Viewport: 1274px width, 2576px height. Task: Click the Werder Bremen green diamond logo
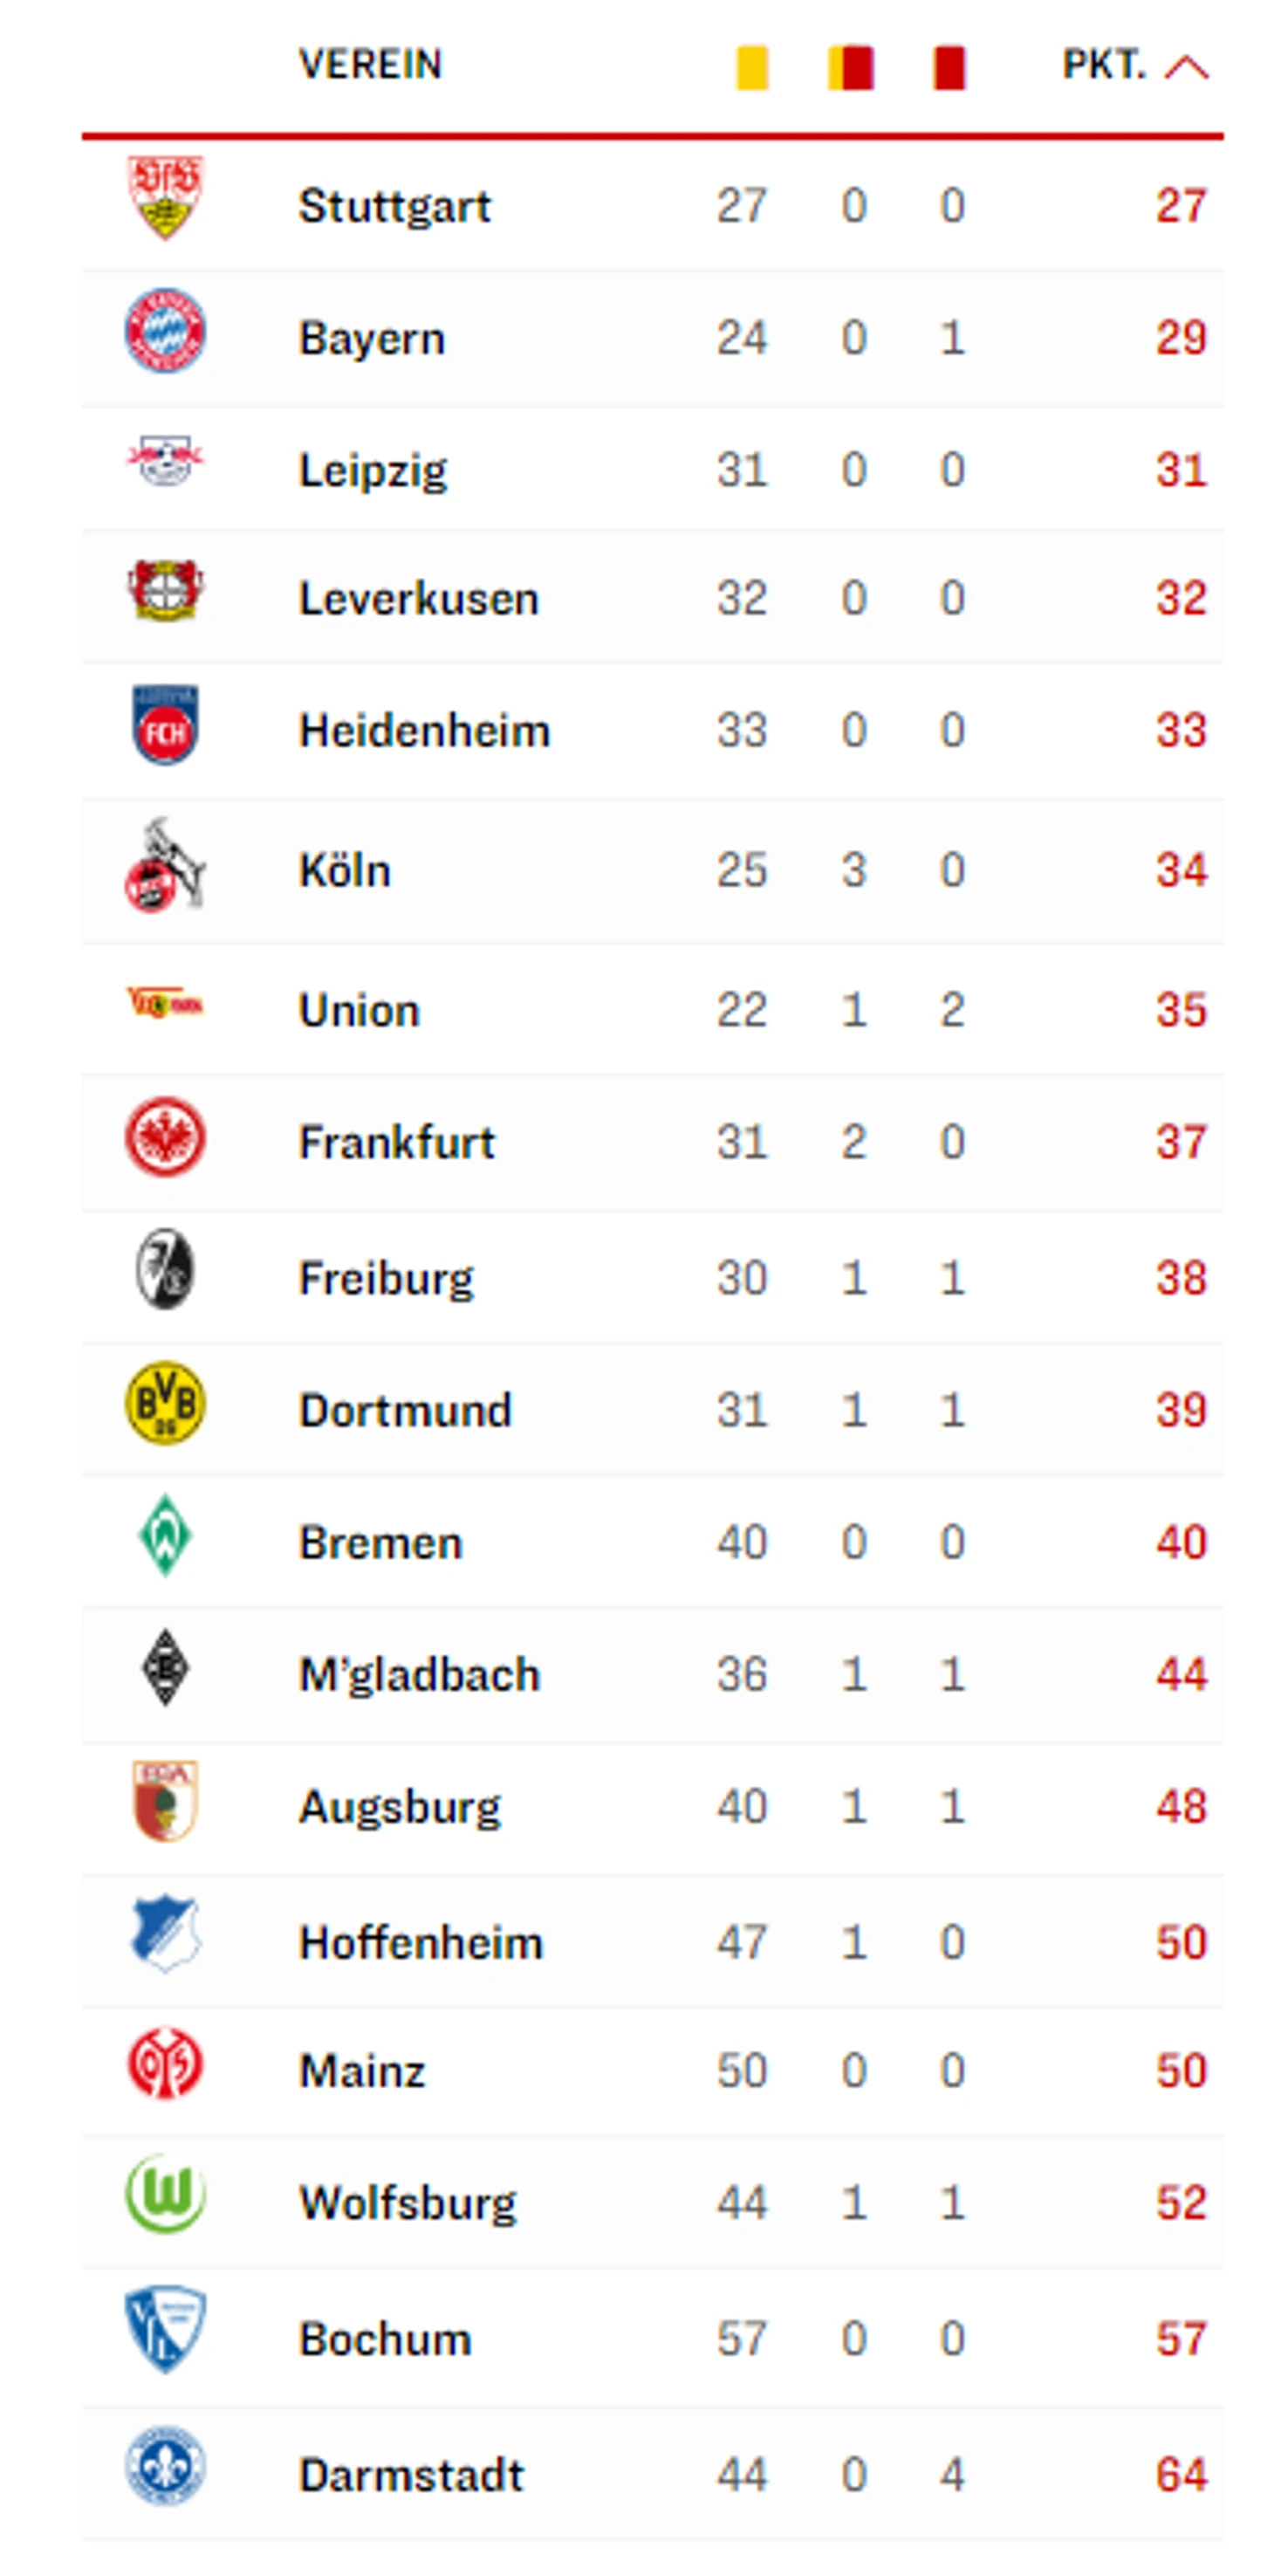coord(165,1535)
